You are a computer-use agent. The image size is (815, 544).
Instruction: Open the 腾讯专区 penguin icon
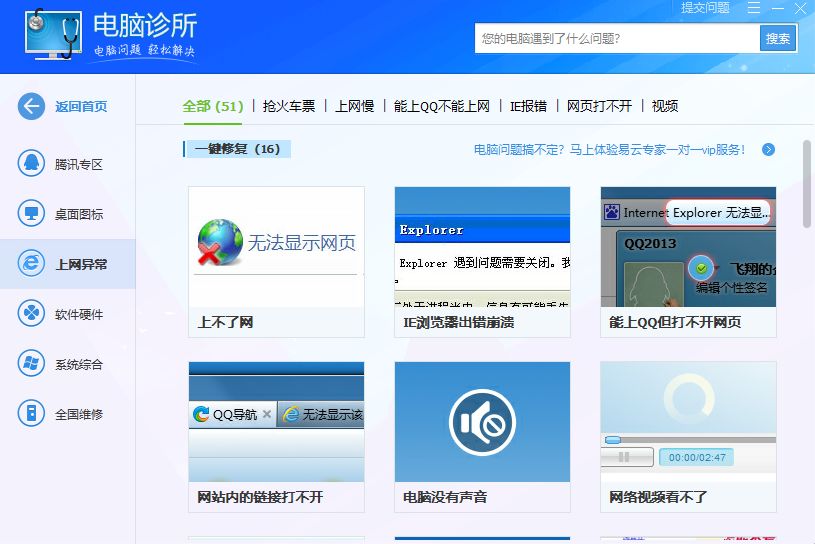point(31,164)
